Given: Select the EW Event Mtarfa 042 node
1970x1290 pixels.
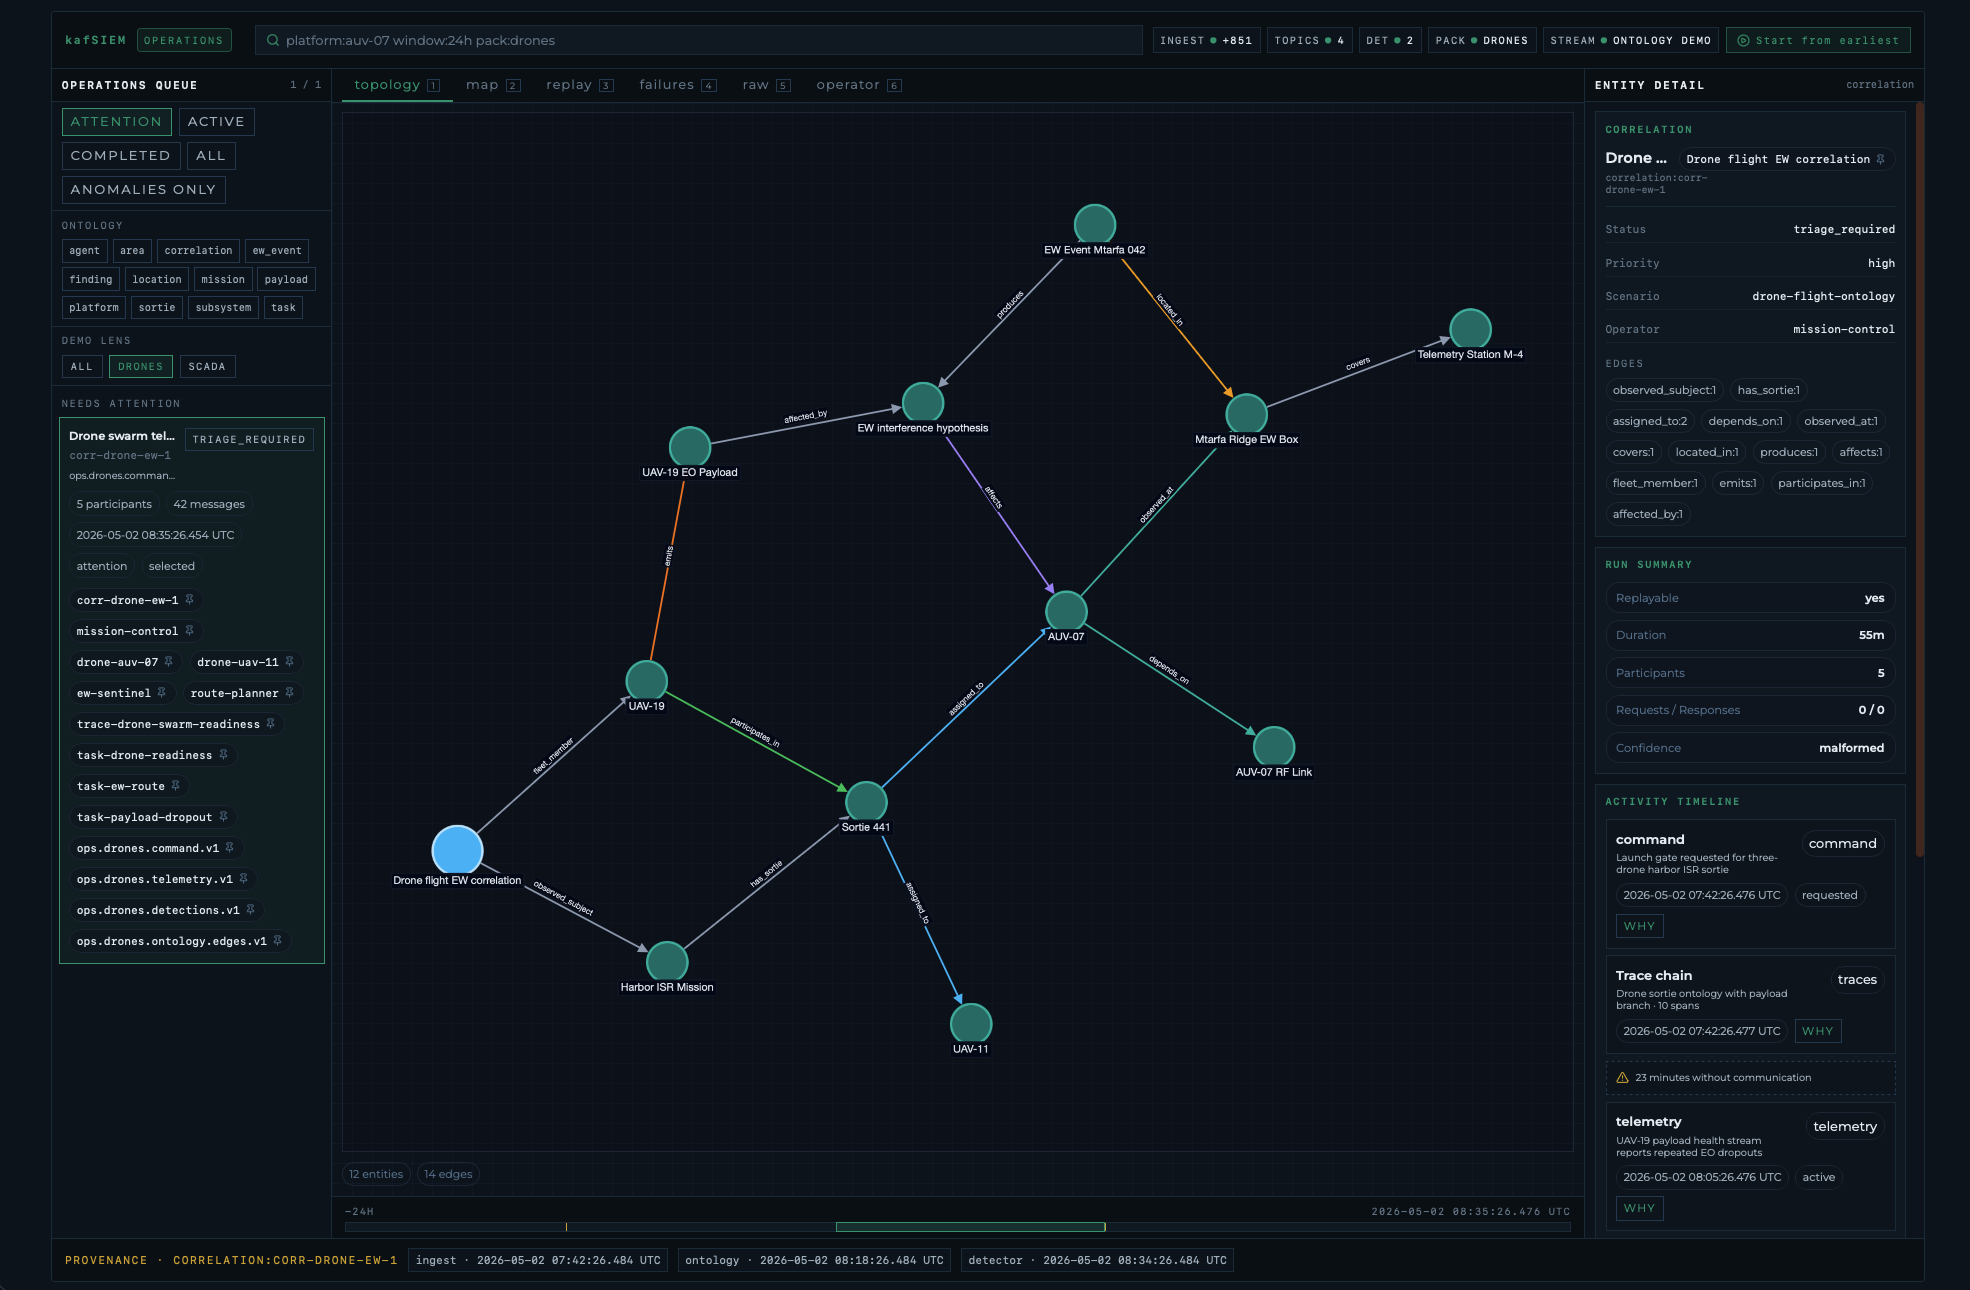Looking at the screenshot, I should point(1095,225).
